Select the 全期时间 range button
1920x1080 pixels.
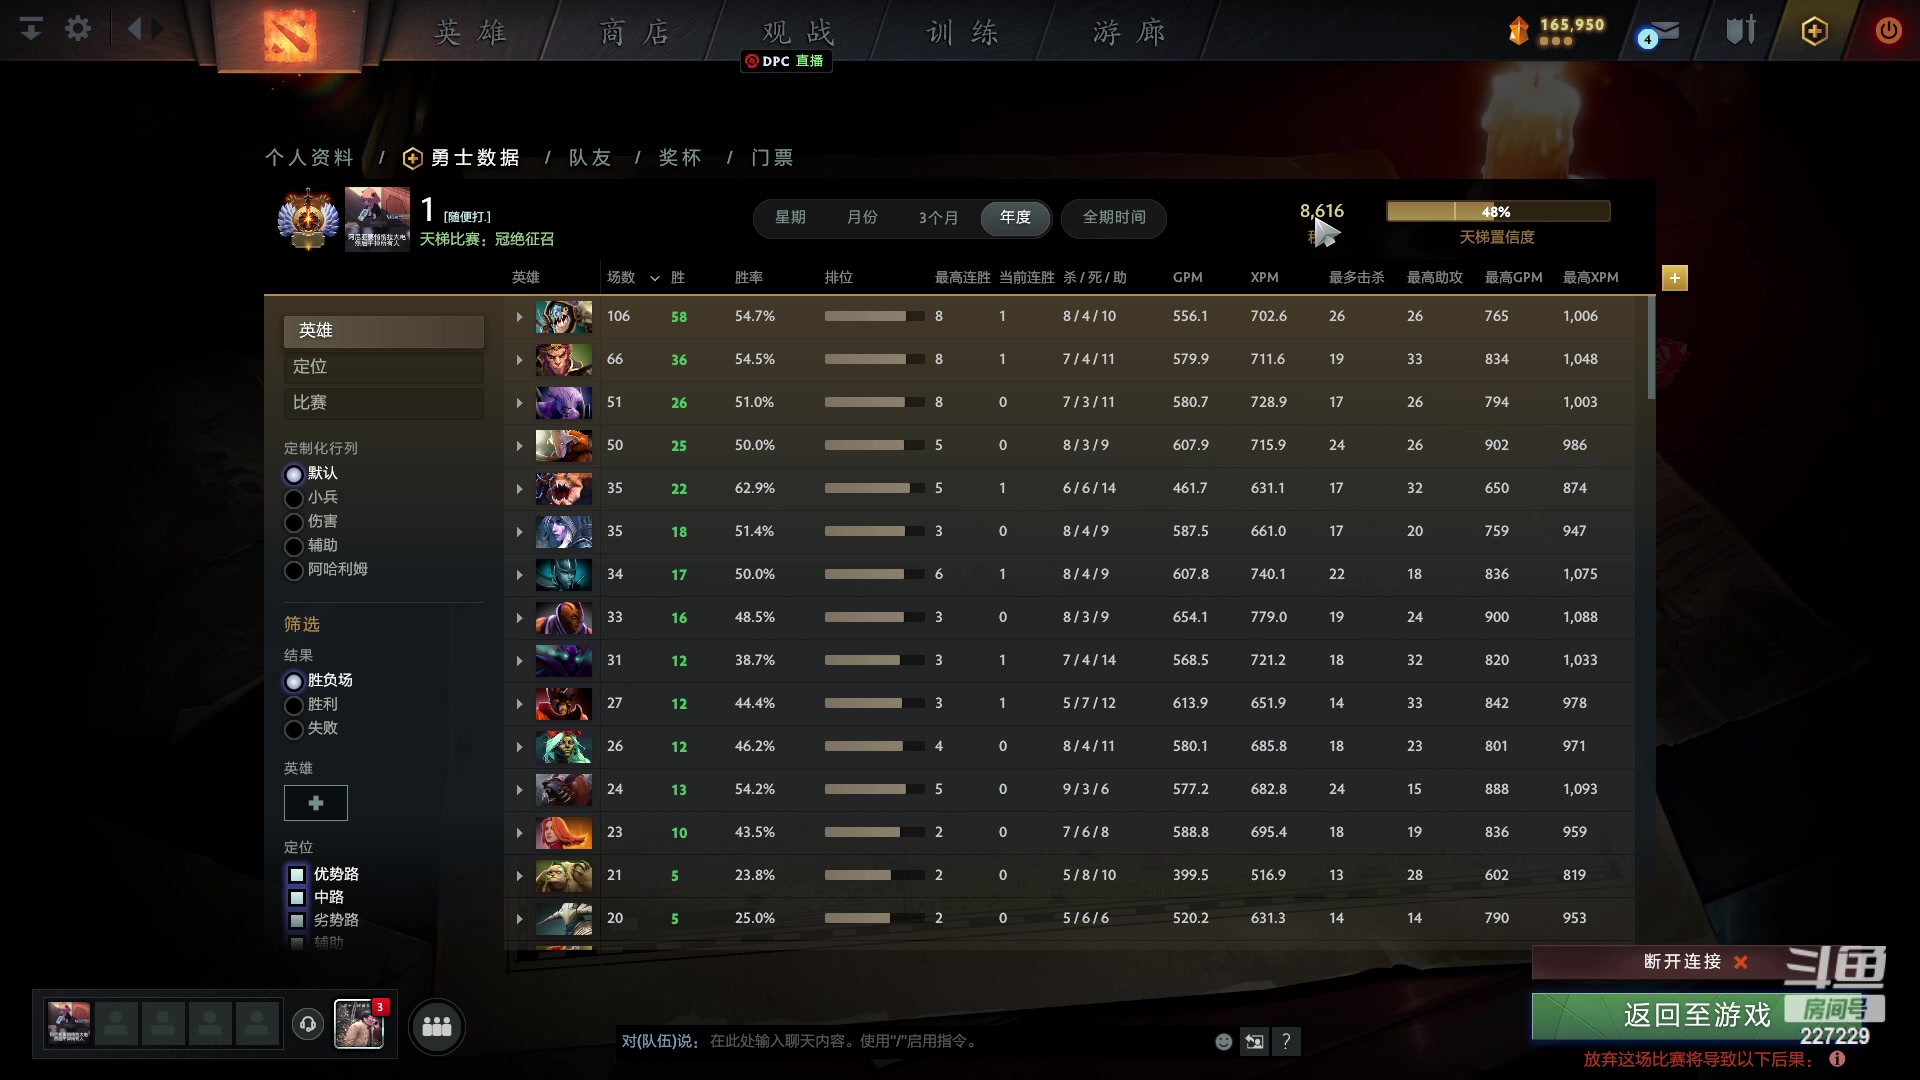coord(1114,217)
